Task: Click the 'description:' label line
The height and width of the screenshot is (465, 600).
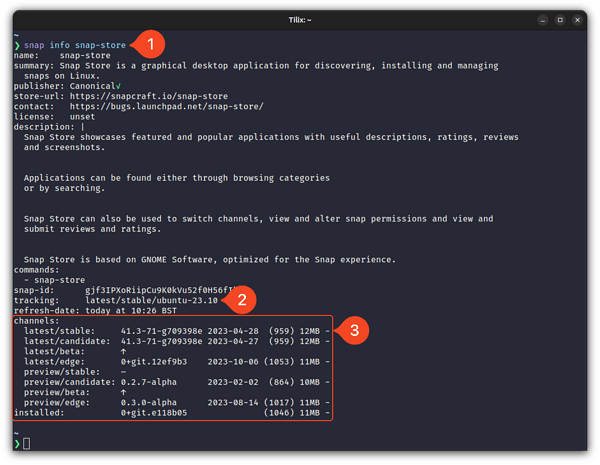Action: 49,127
